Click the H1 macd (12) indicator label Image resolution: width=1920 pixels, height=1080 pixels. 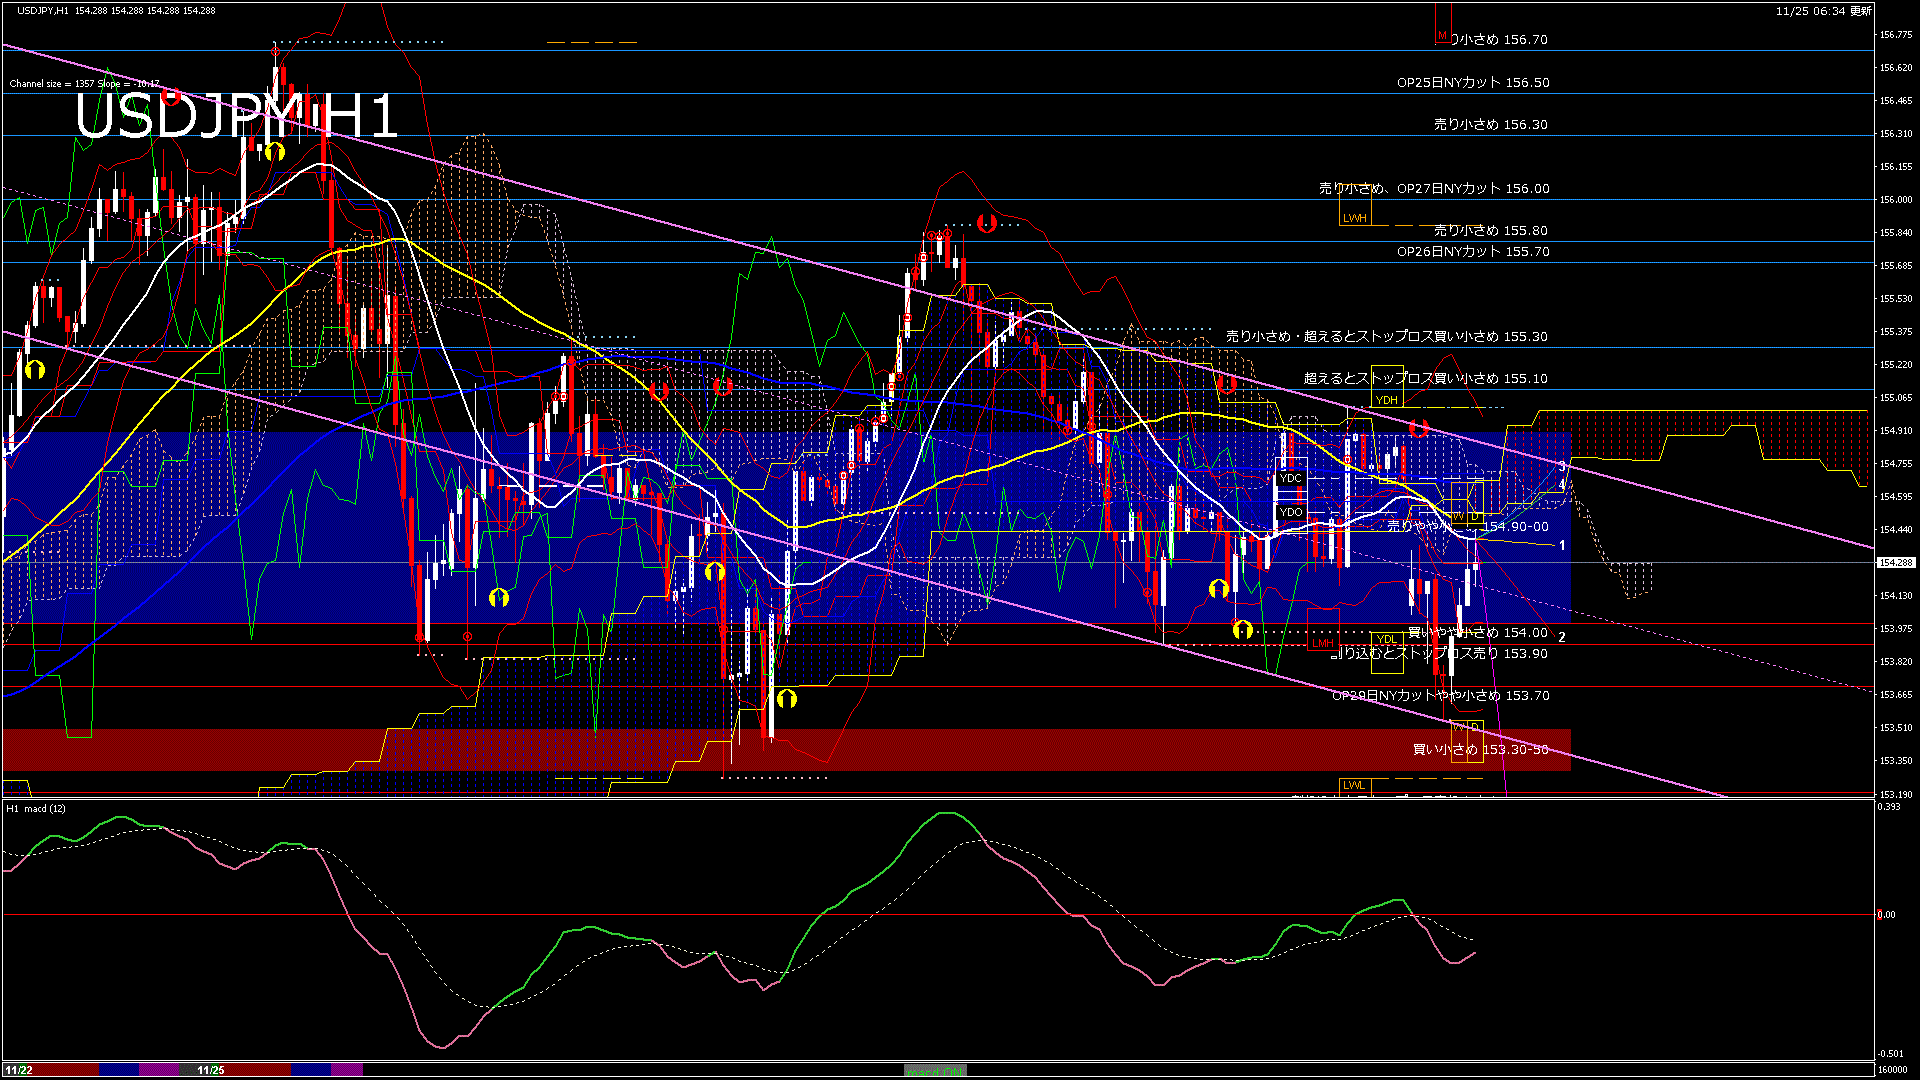click(x=36, y=808)
